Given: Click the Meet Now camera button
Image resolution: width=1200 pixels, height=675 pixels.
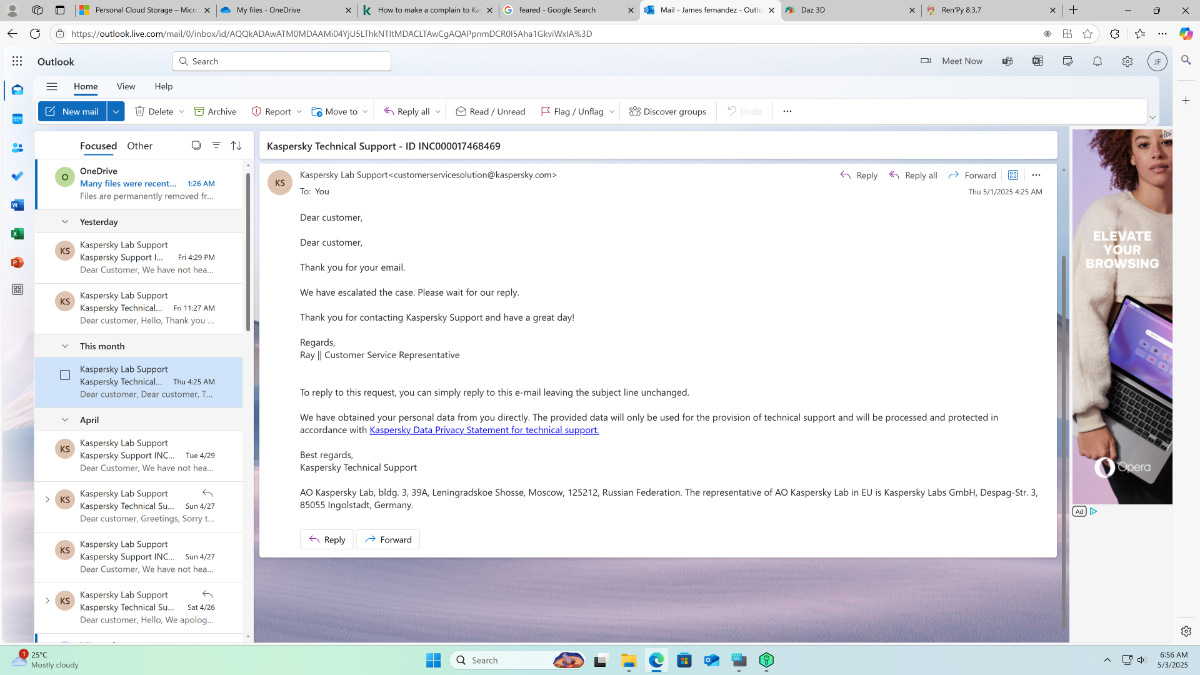Looking at the screenshot, I should (952, 61).
